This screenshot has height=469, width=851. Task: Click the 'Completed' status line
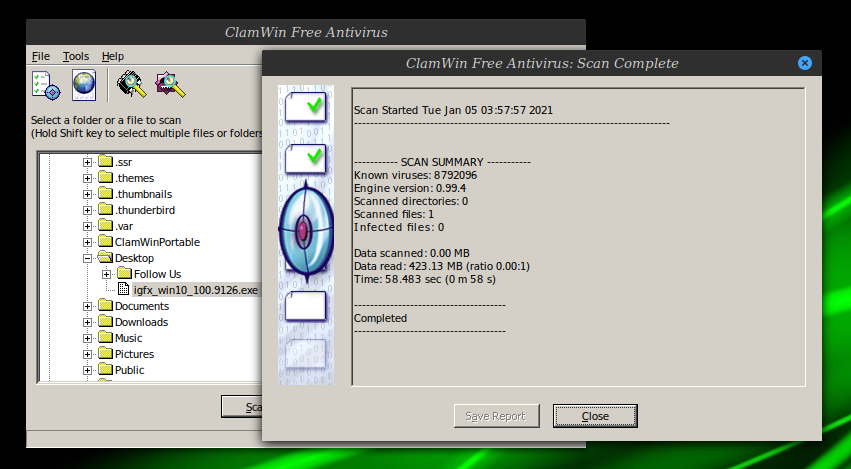[x=380, y=319]
